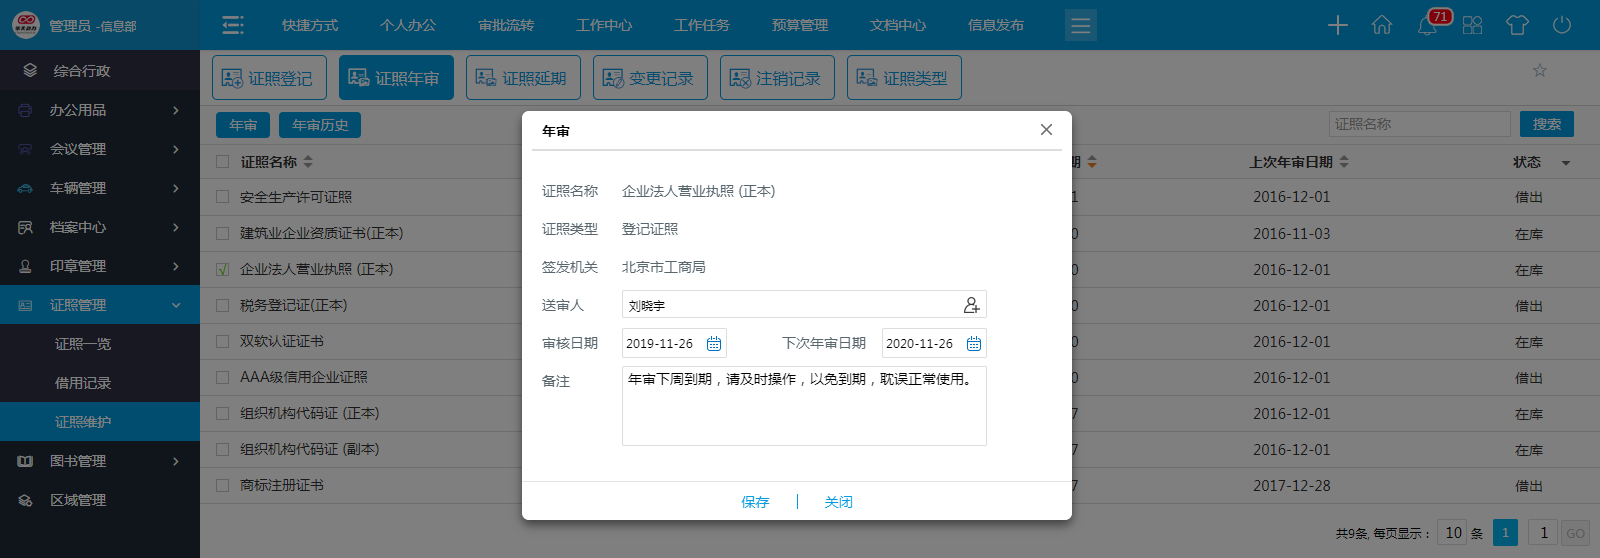This screenshot has height=558, width=1600.
Task: Click the 图书管理 book icon
Action: point(26,461)
